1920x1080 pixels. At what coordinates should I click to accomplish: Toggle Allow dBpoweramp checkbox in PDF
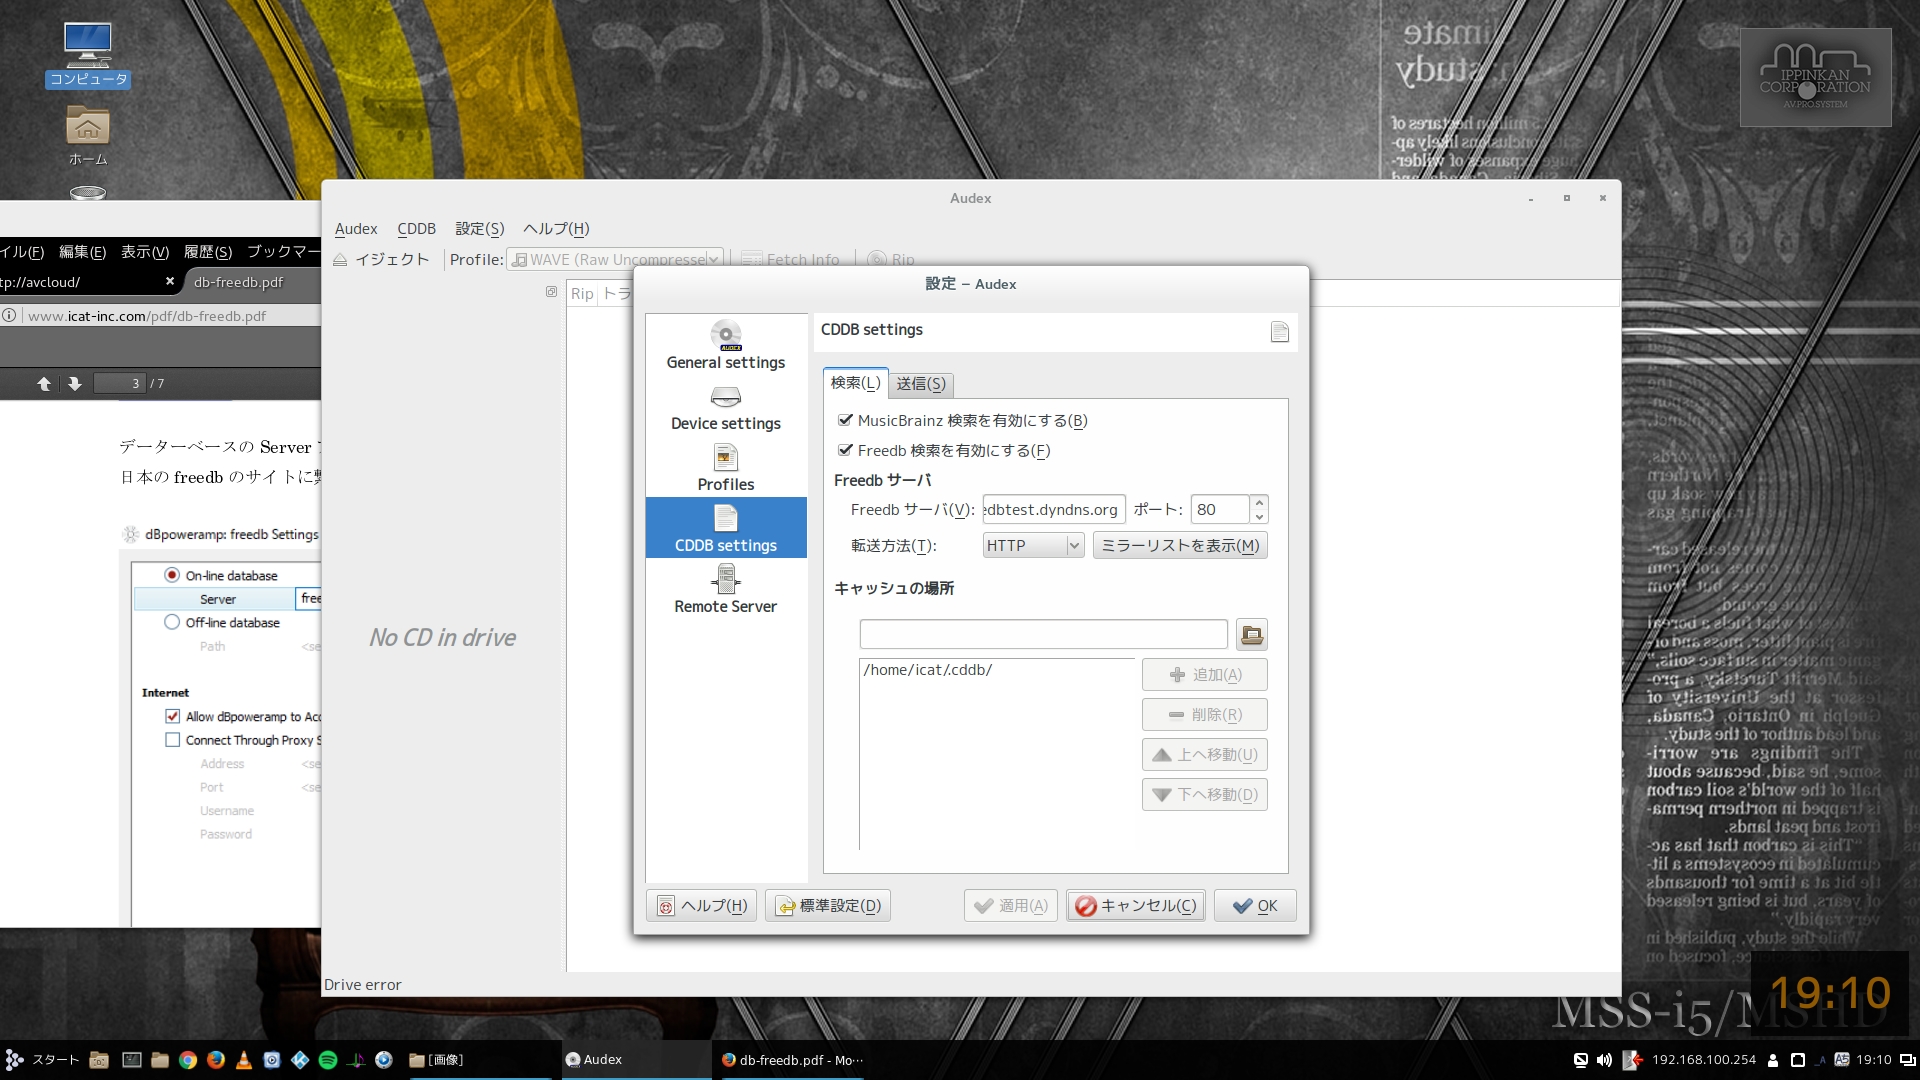173,716
